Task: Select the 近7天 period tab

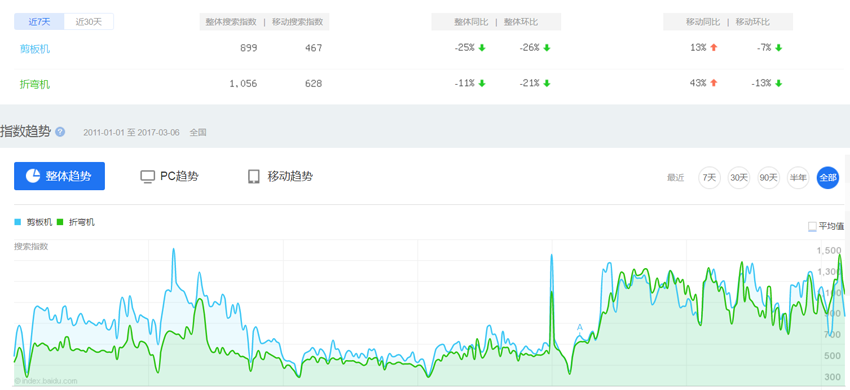Action: coord(39,22)
